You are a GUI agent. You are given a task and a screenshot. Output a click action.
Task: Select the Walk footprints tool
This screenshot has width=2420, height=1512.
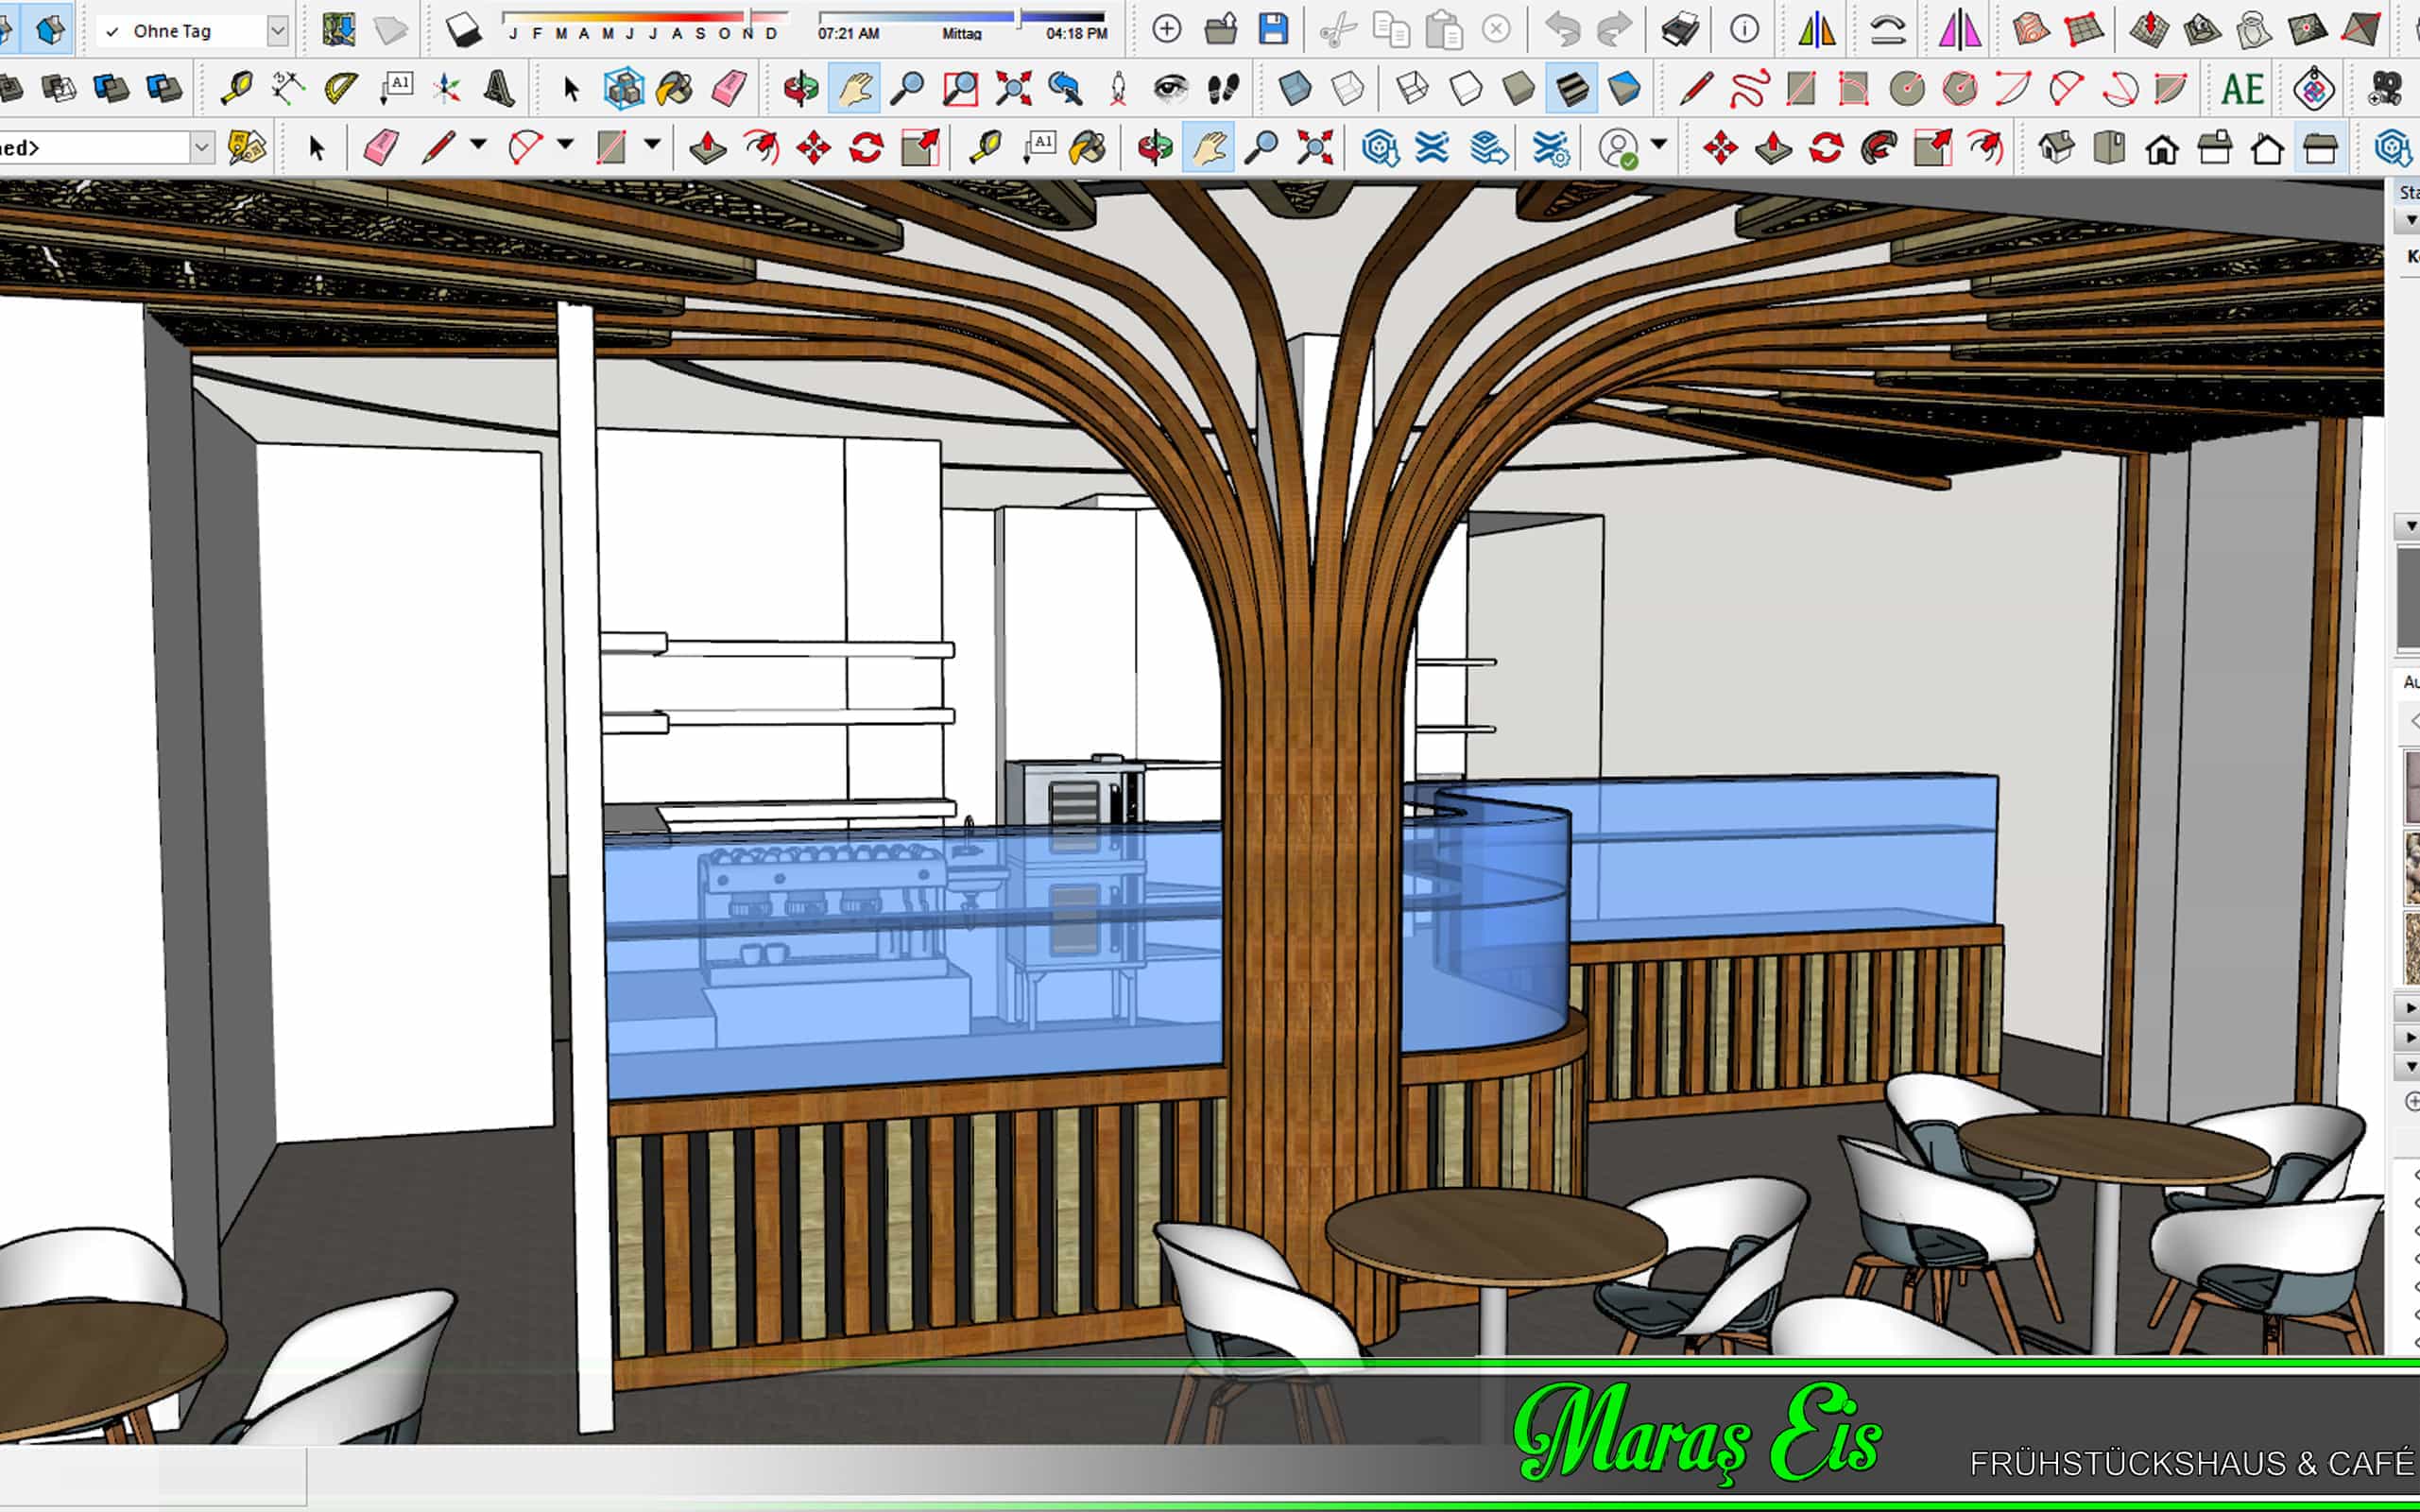[1223, 89]
